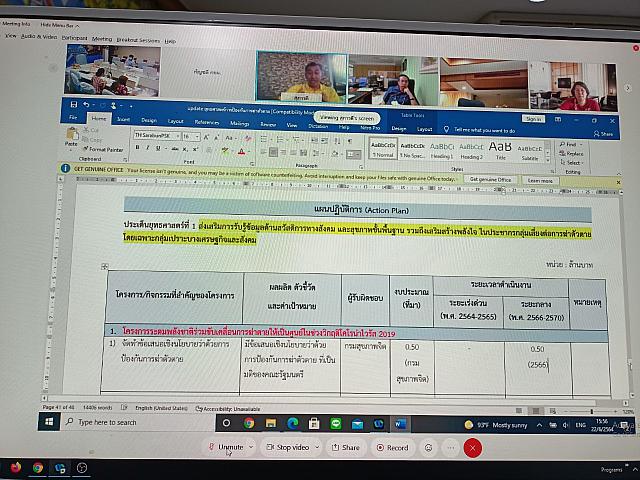Image resolution: width=640 pixels, height=480 pixels.
Task: Open the Insert ribbon tab
Action: coord(122,119)
